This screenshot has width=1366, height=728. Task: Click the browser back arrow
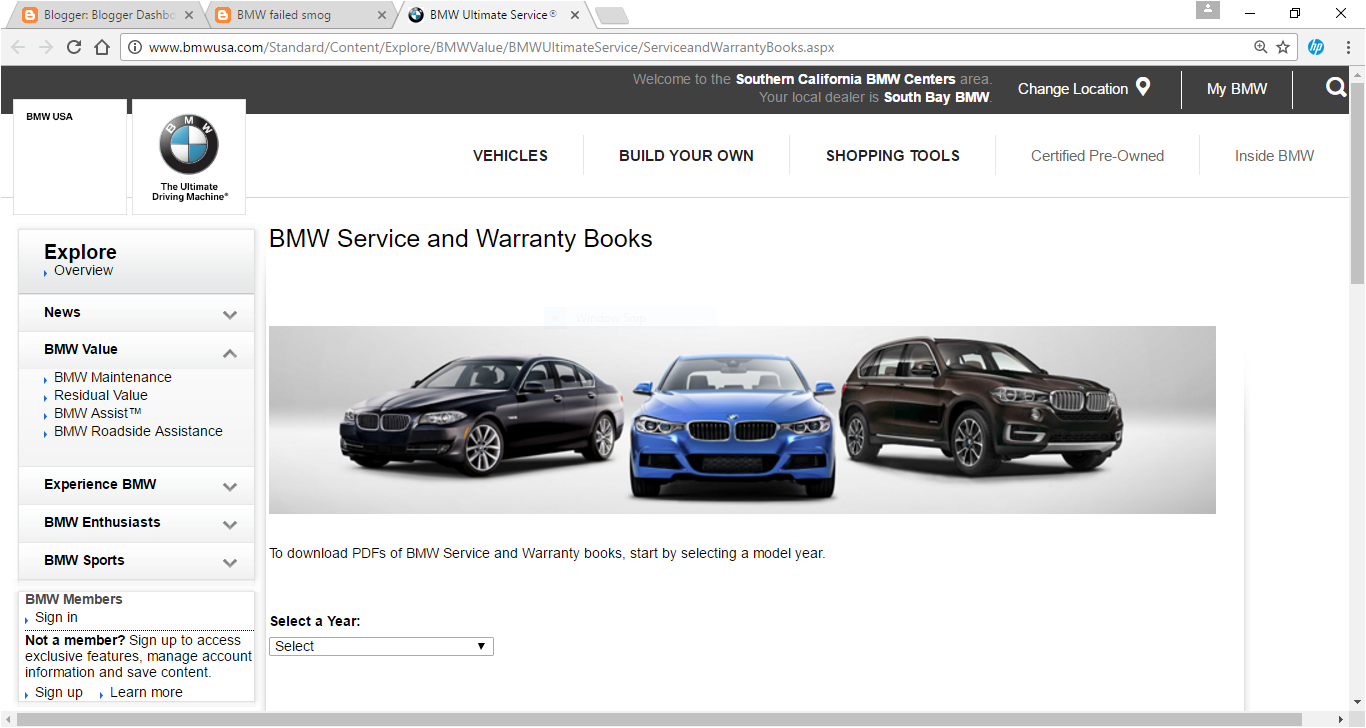pyautogui.click(x=18, y=47)
